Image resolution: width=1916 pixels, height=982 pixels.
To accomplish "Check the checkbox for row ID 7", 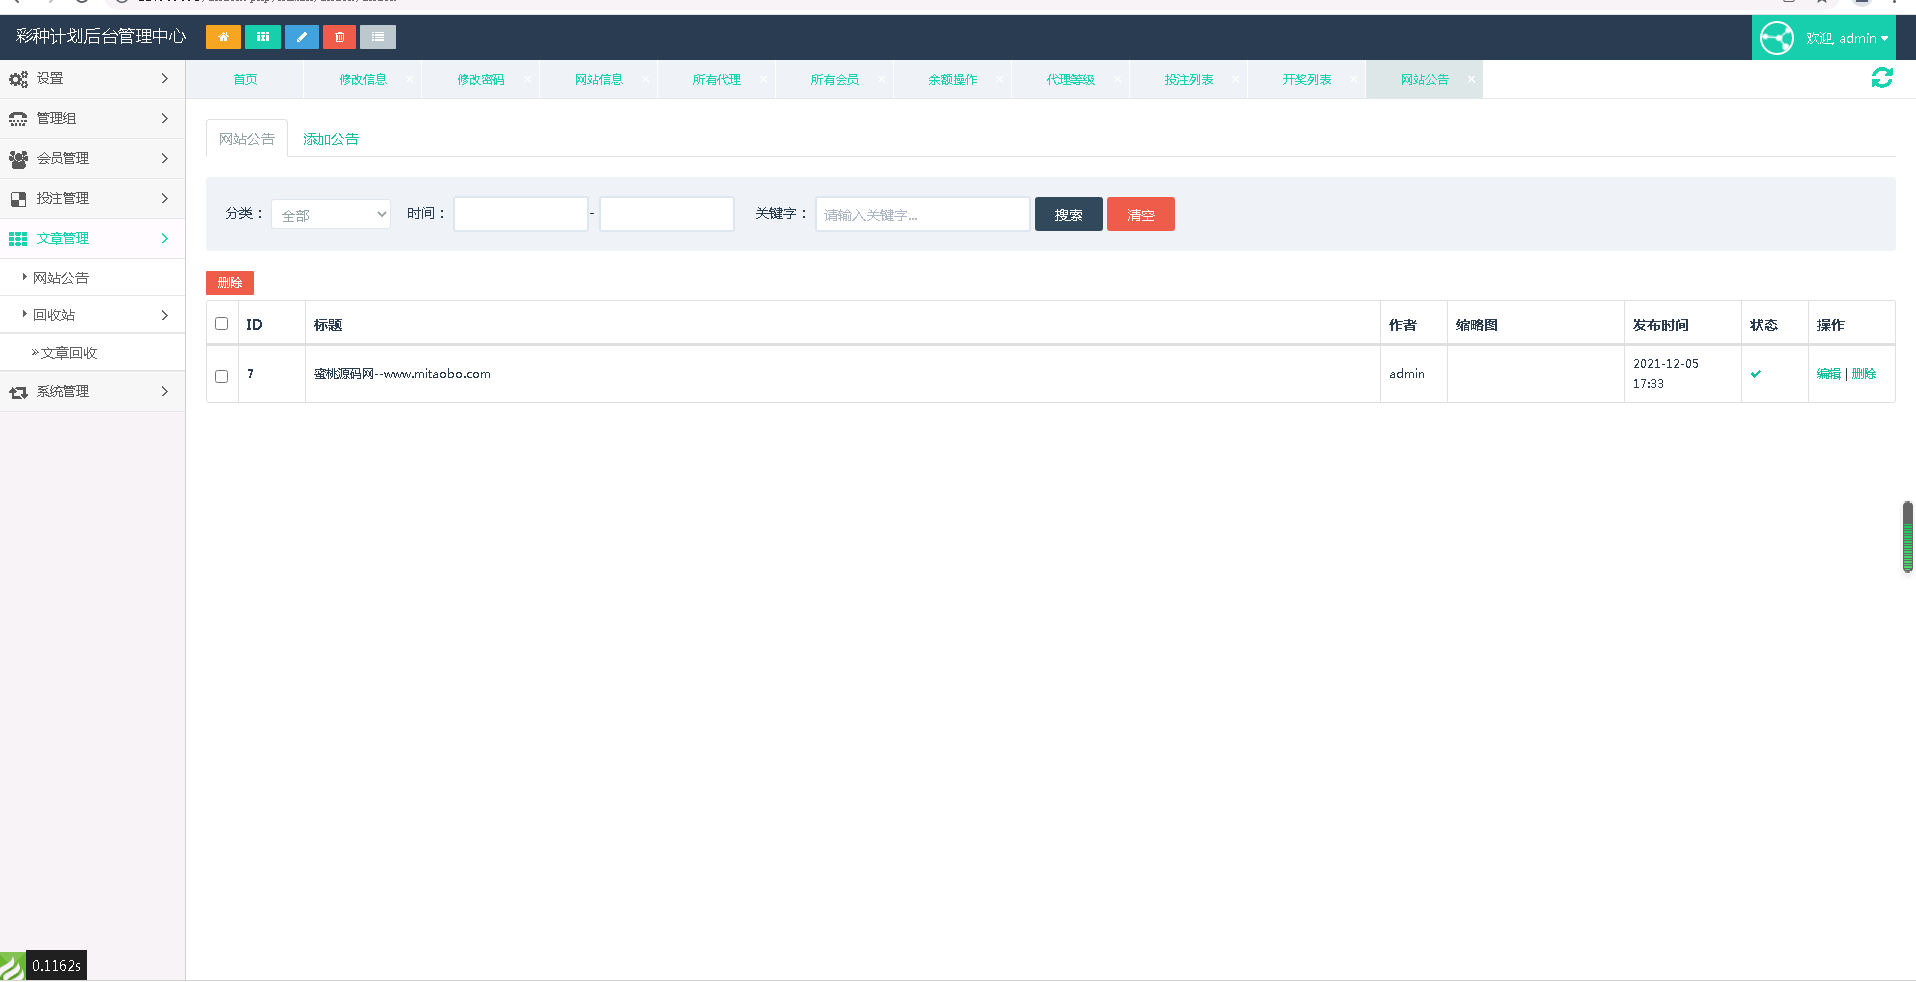I will (222, 376).
